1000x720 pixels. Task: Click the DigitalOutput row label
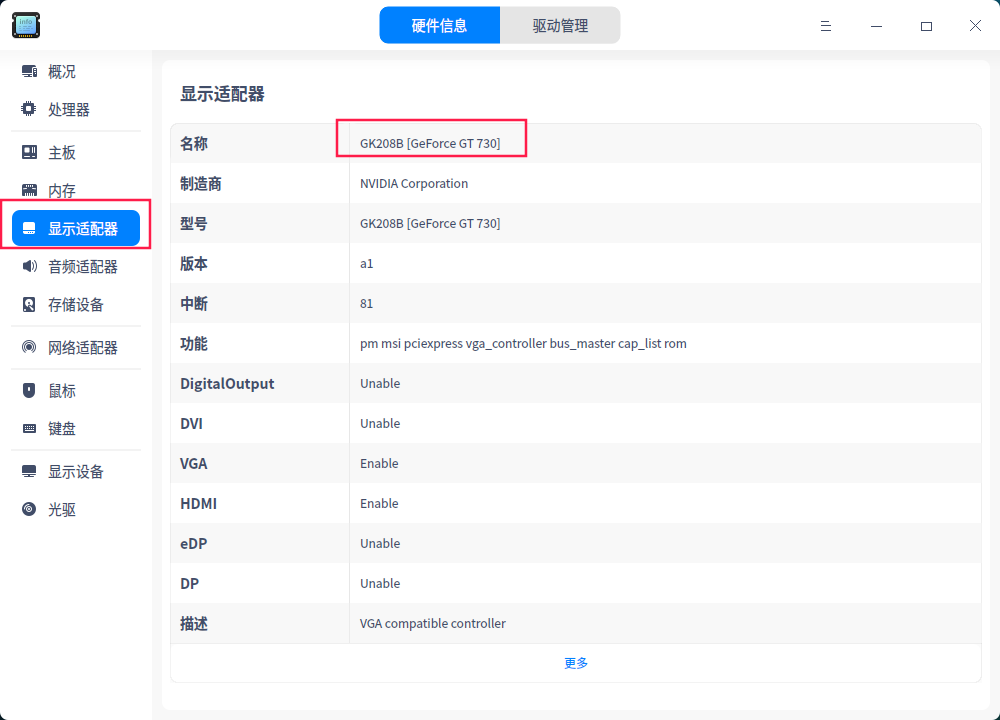[x=227, y=383]
